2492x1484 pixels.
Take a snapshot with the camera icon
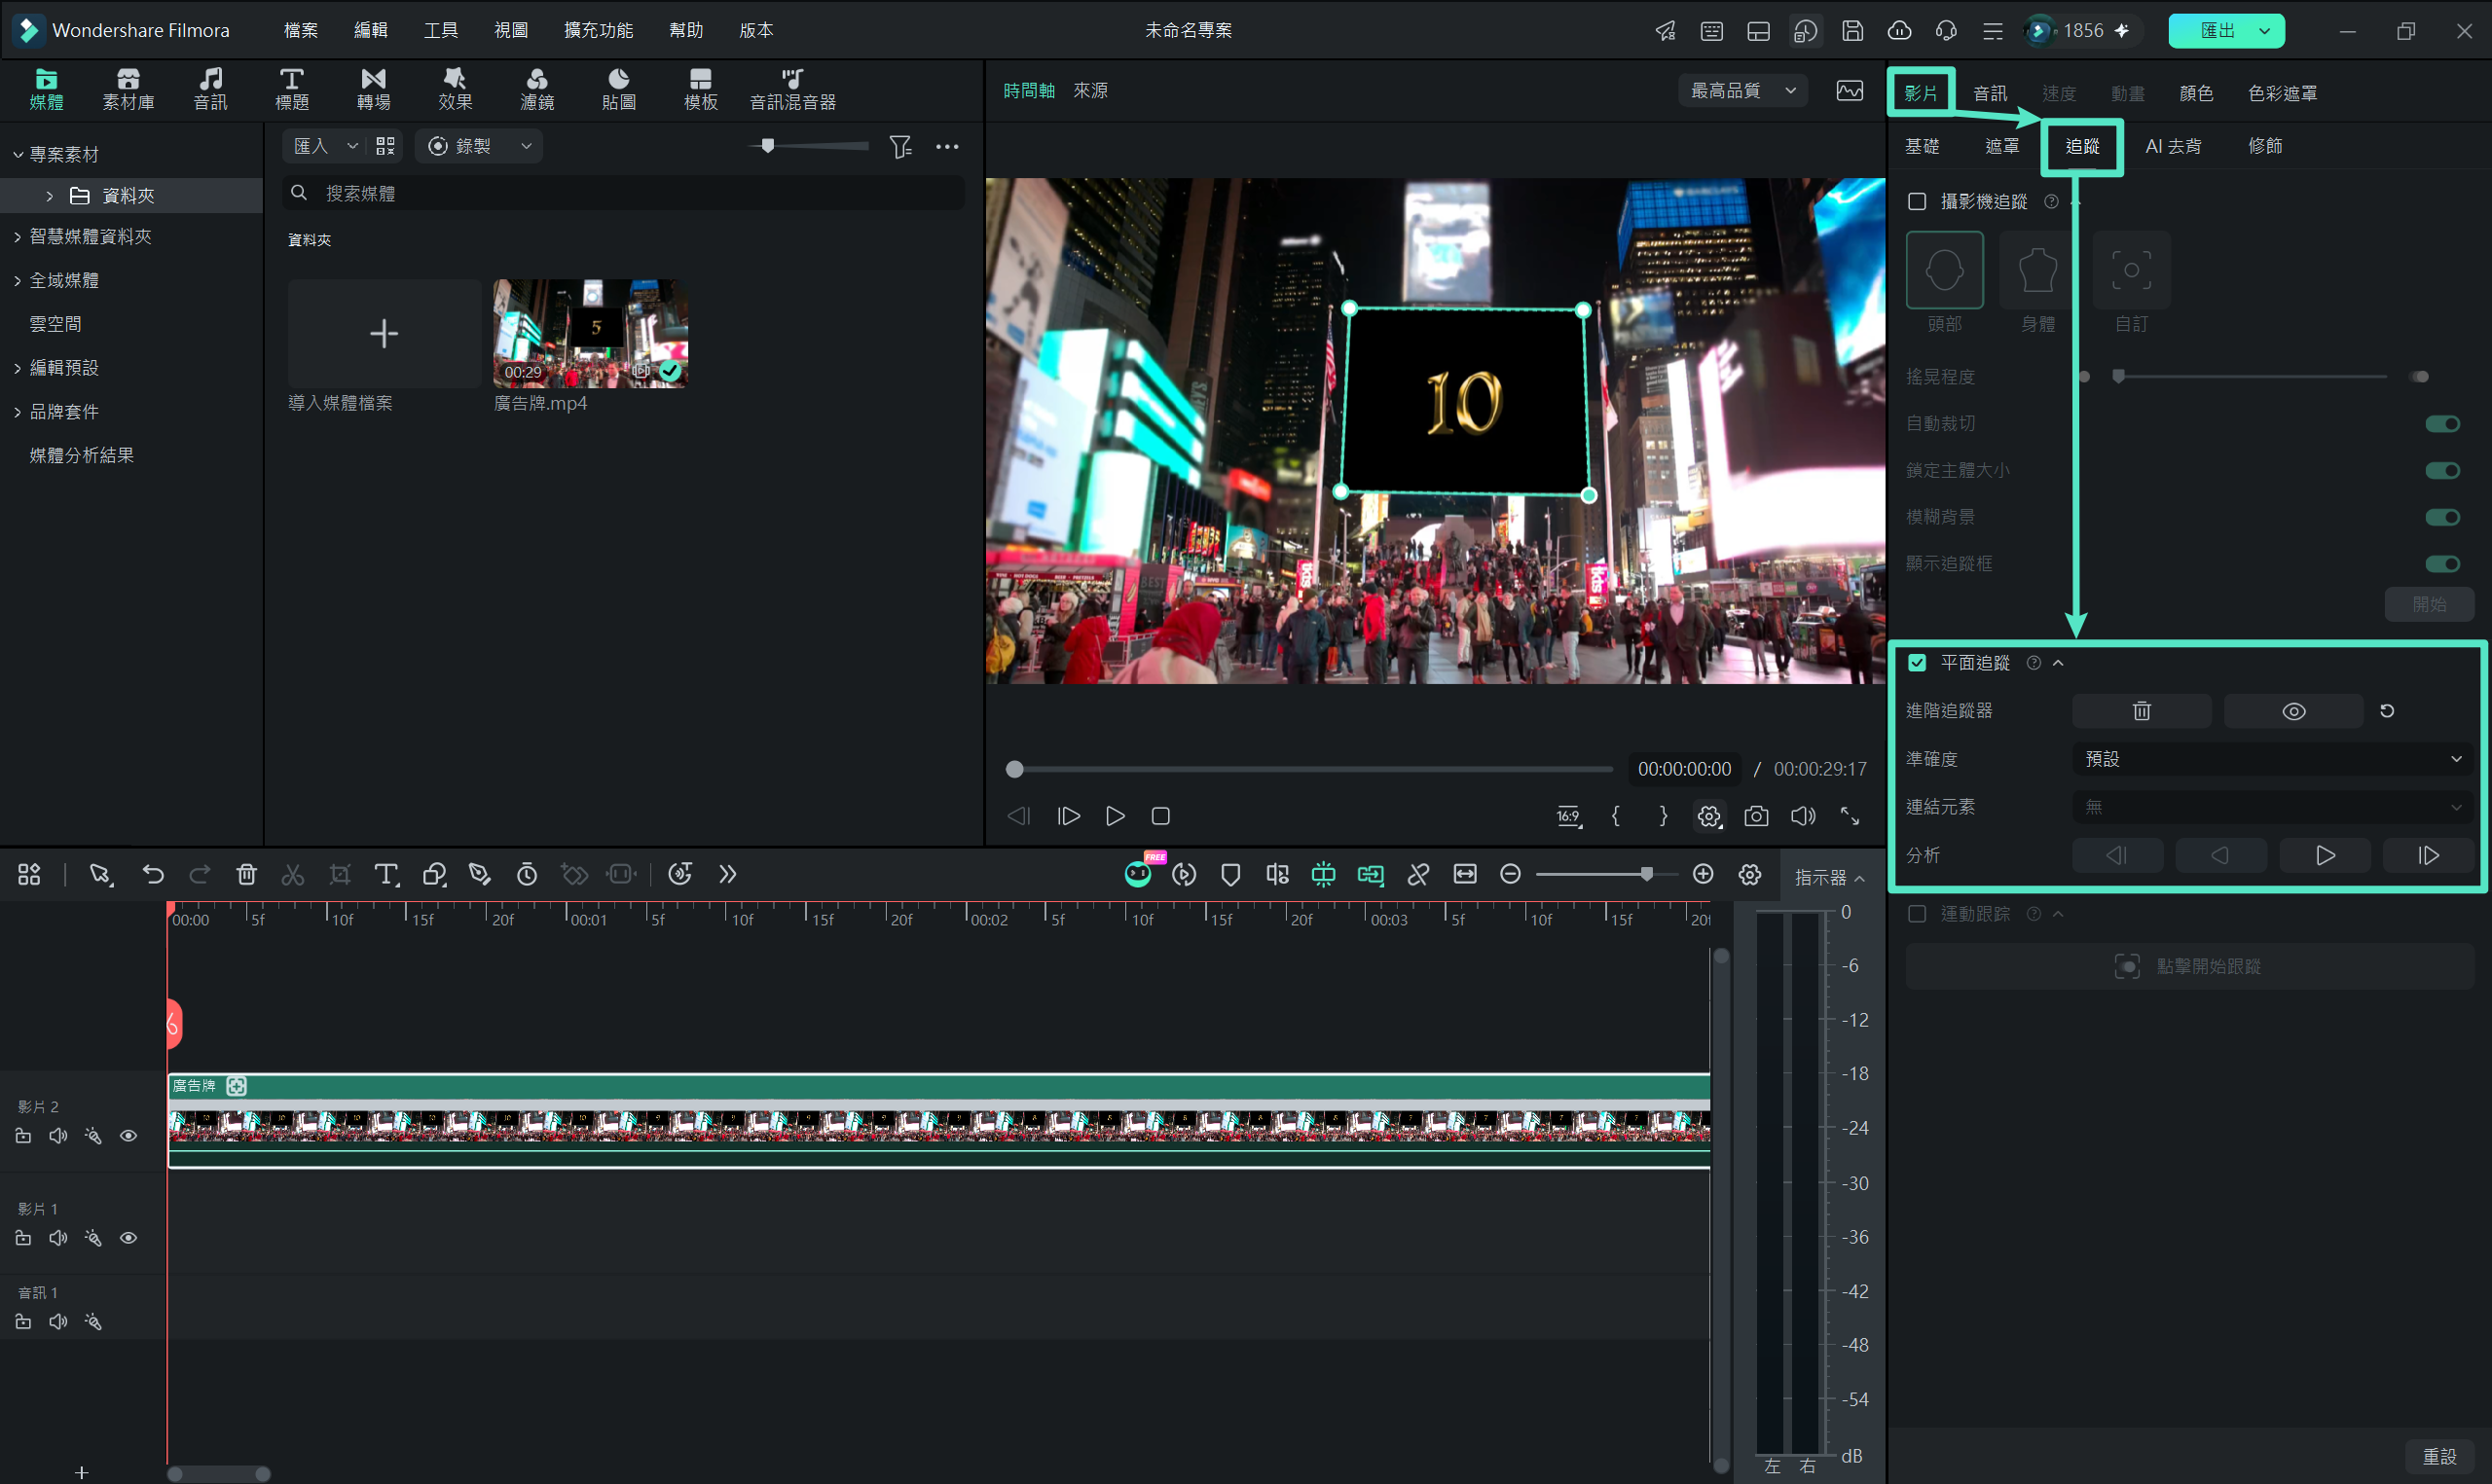tap(1756, 816)
